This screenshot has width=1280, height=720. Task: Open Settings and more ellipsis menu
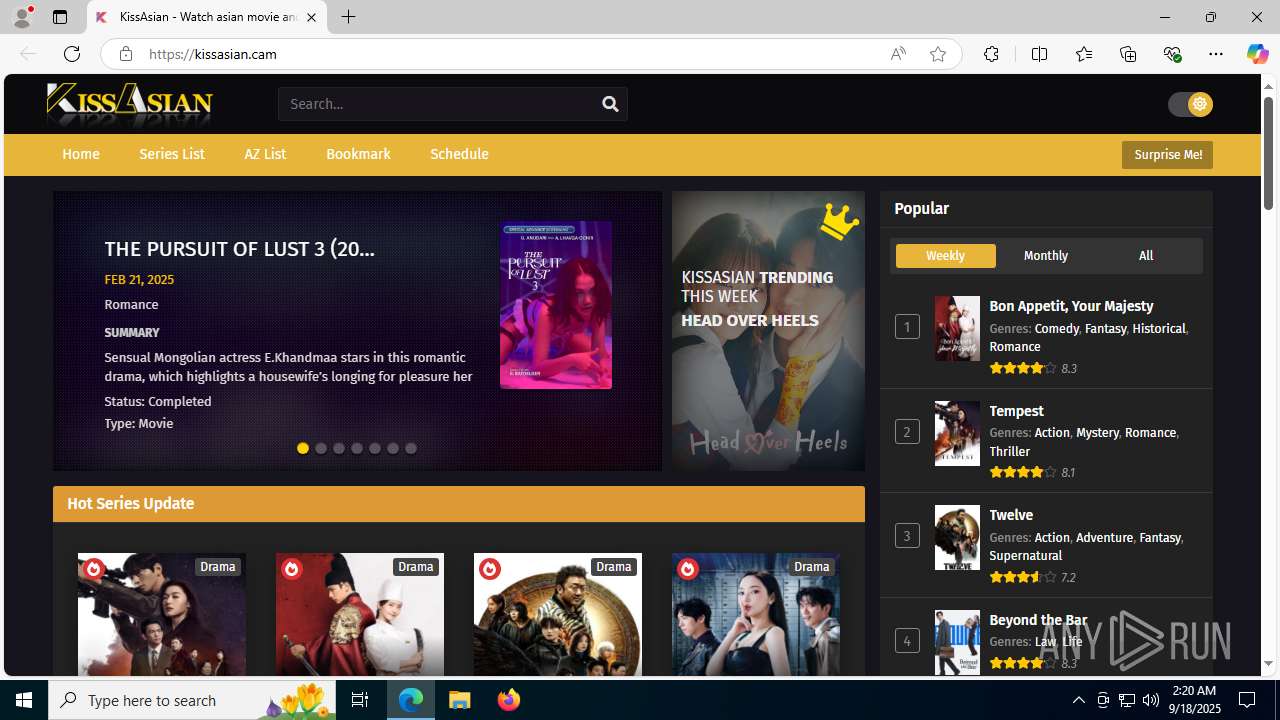[x=1216, y=54]
